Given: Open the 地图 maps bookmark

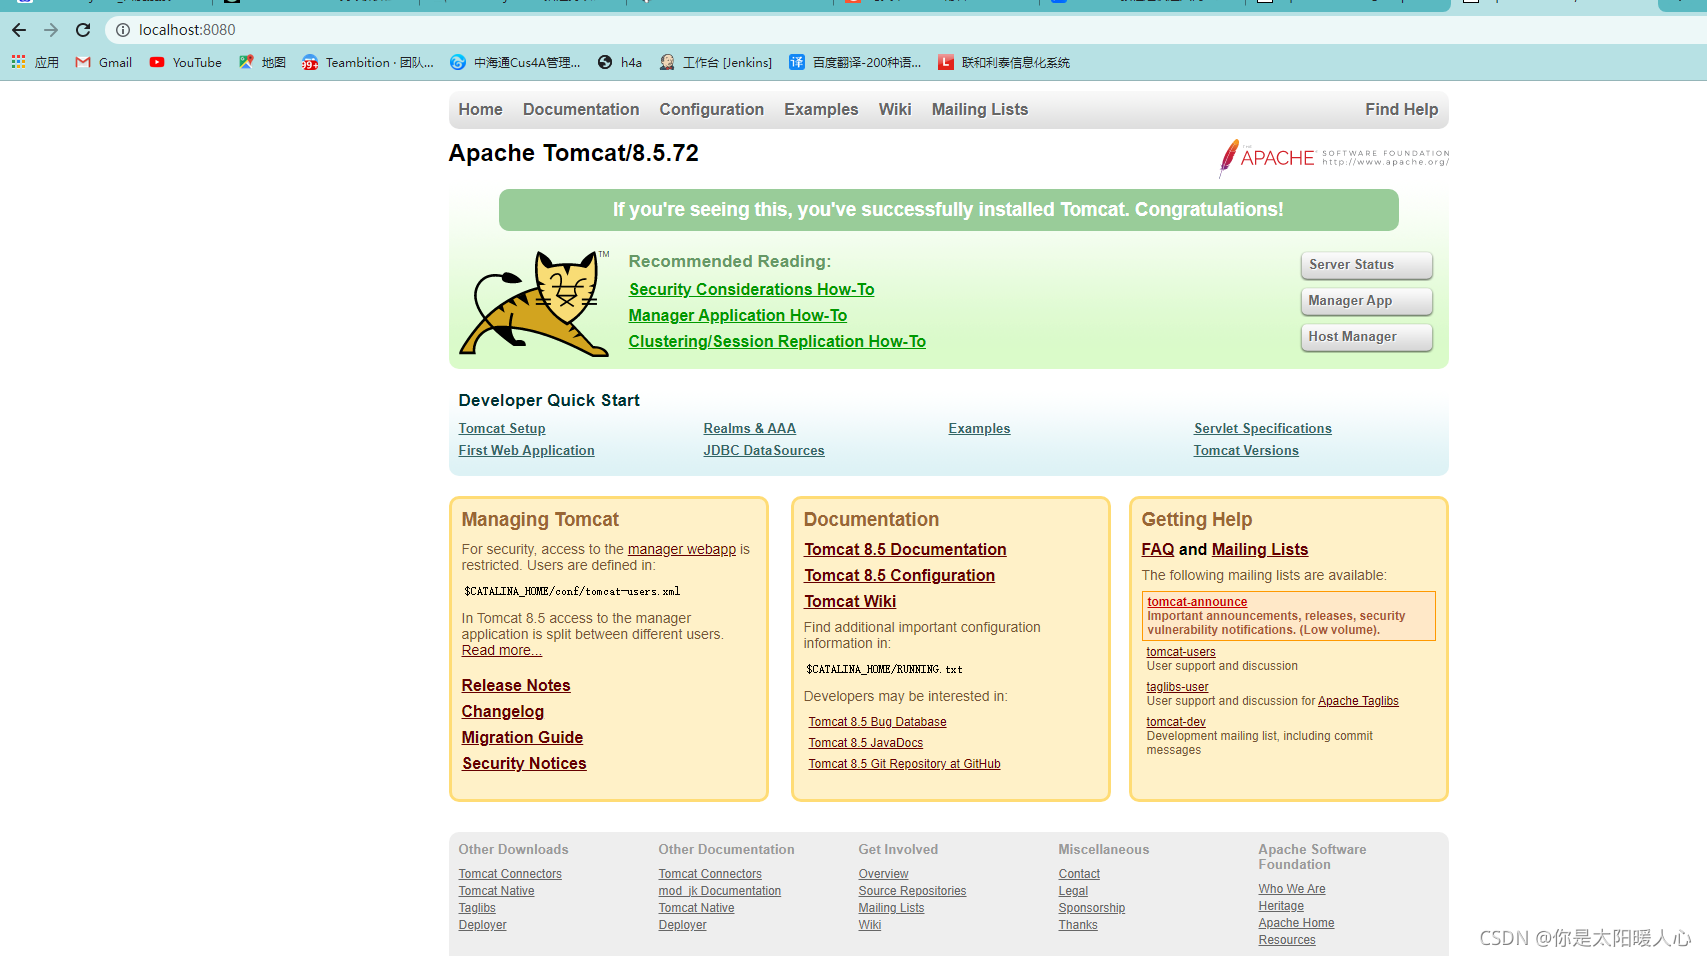Looking at the screenshot, I should click(x=262, y=62).
